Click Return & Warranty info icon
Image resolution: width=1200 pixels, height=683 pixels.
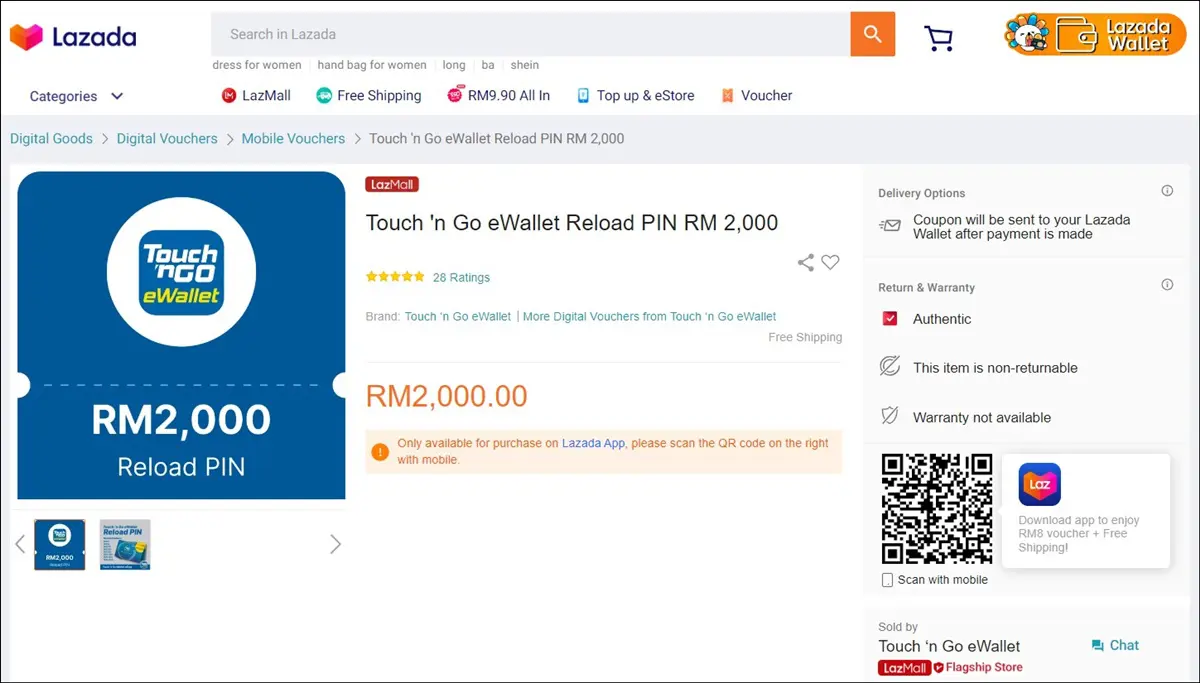[x=1167, y=285]
